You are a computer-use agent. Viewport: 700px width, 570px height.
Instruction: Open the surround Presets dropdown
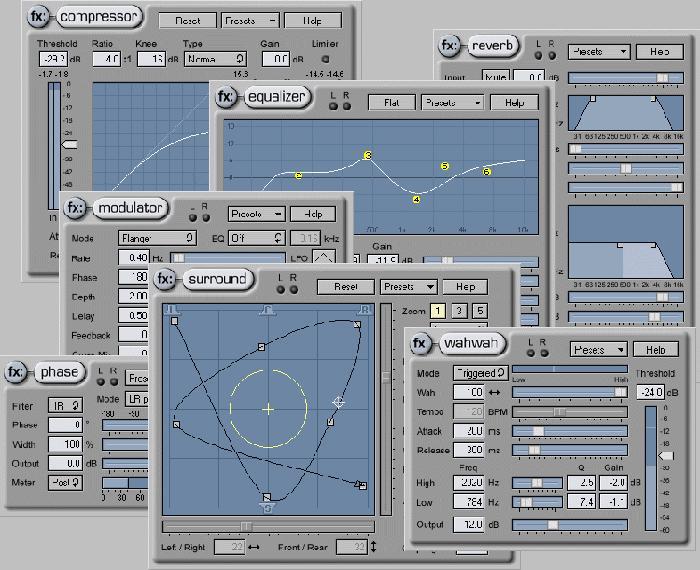point(408,287)
